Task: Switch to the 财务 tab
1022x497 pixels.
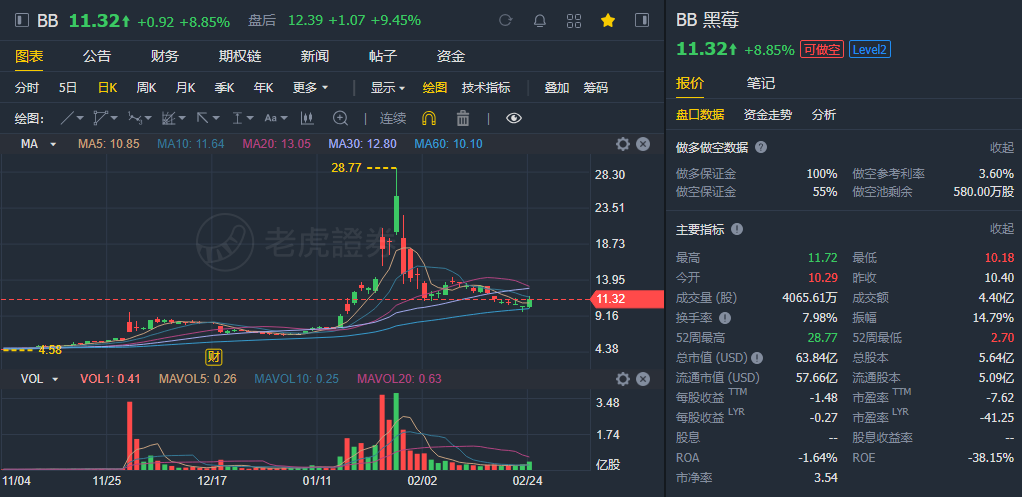Action: [165, 57]
